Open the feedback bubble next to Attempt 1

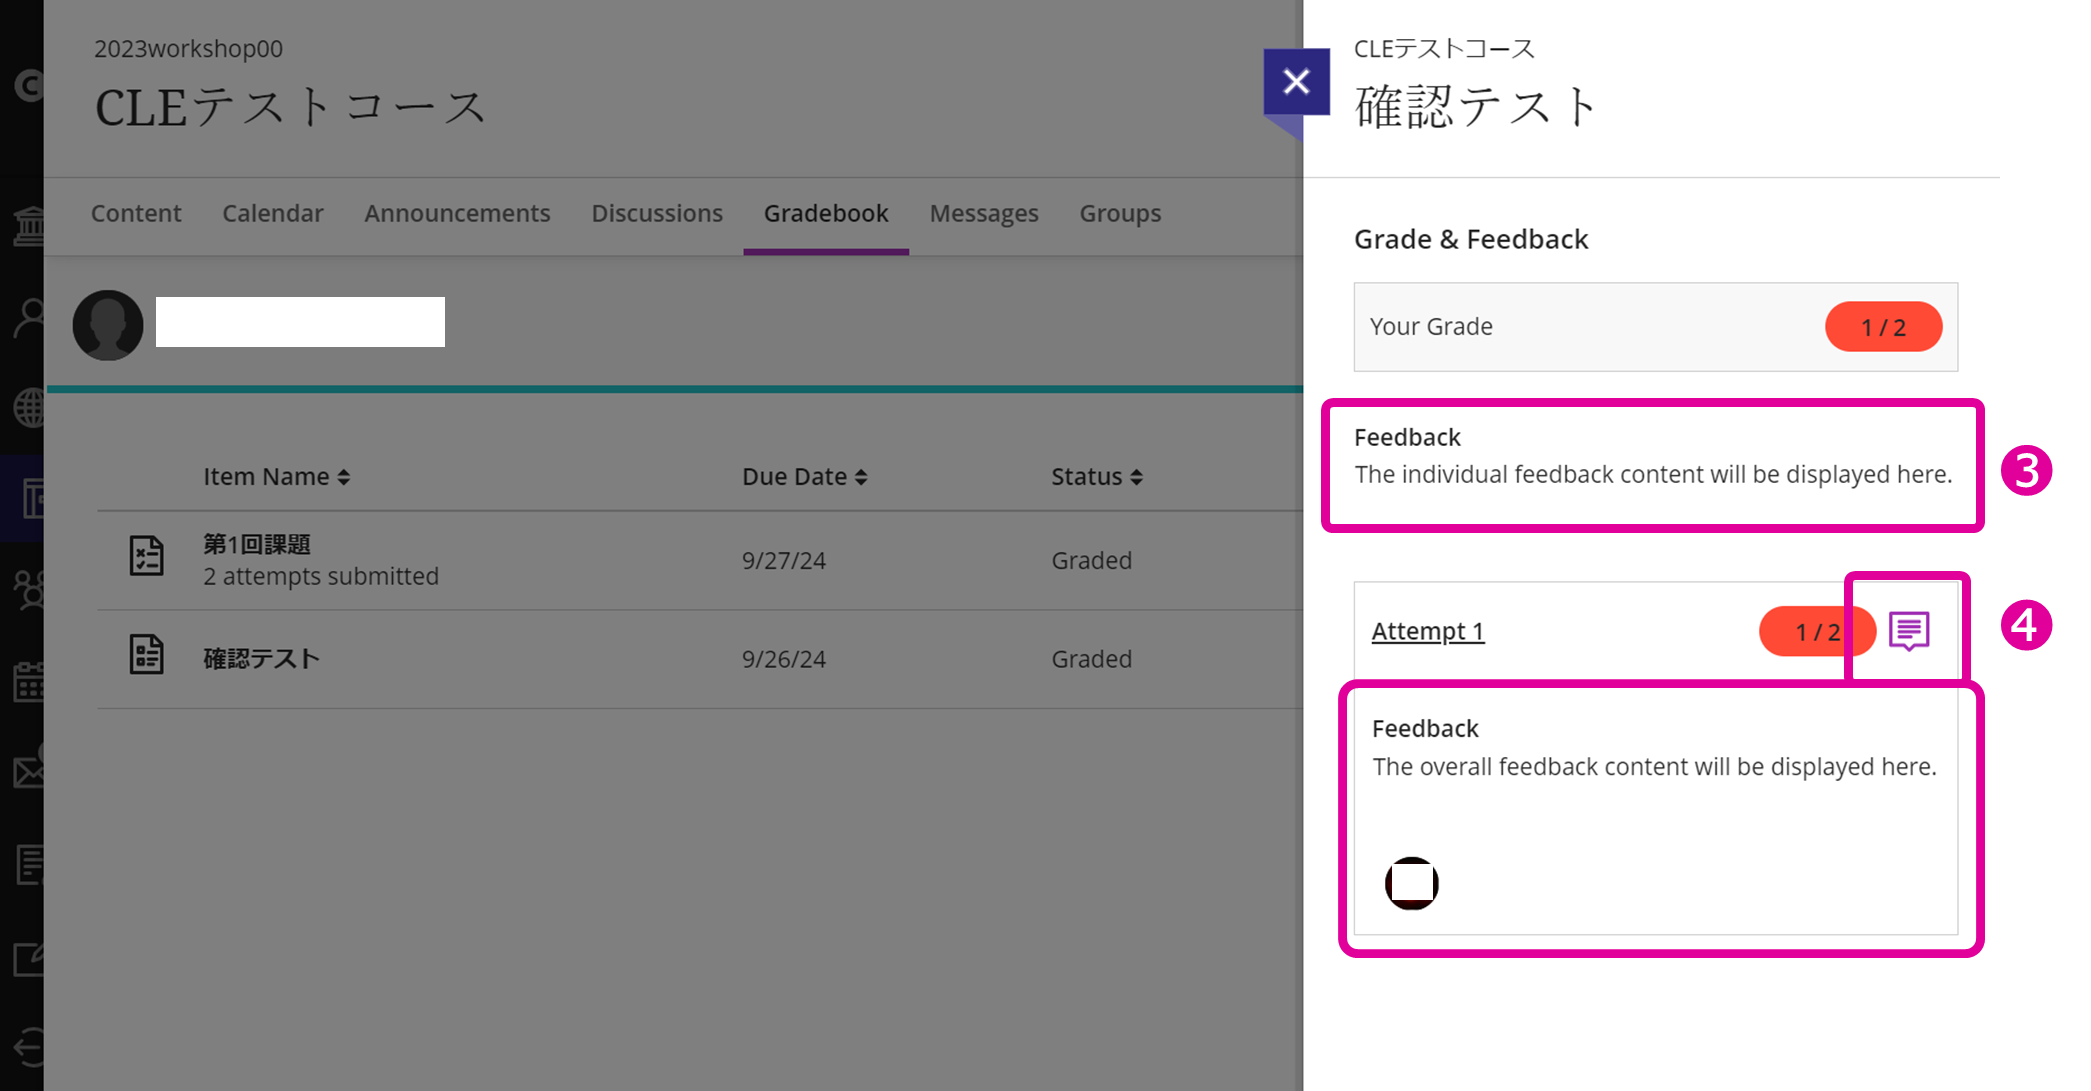(1908, 630)
